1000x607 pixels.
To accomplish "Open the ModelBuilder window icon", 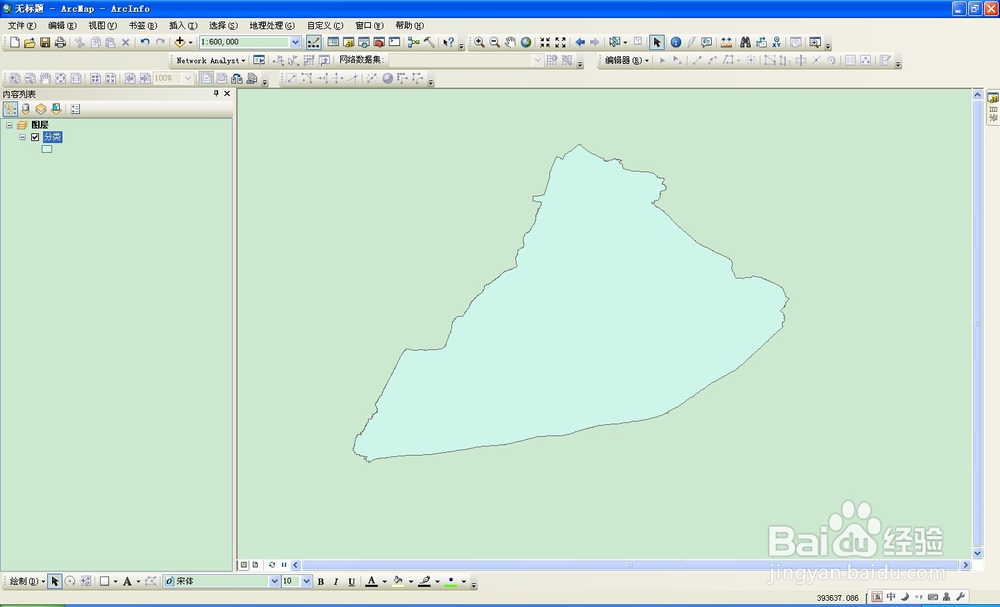I will click(x=413, y=42).
